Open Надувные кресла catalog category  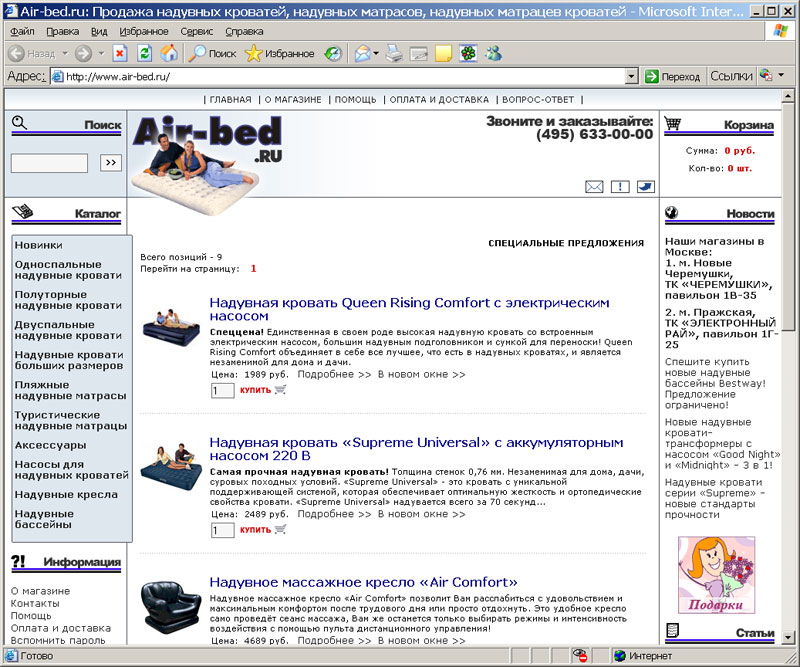point(66,495)
